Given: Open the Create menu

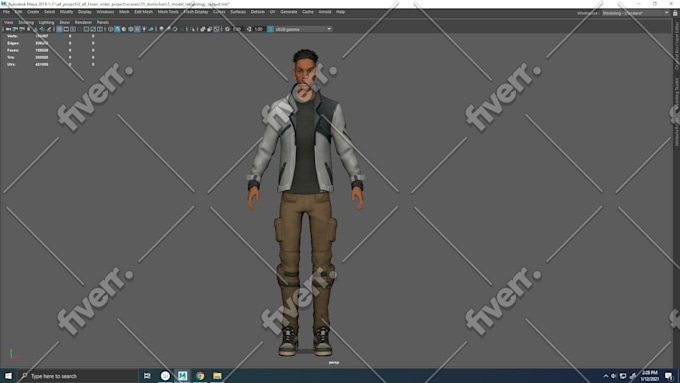Looking at the screenshot, I should point(33,12).
